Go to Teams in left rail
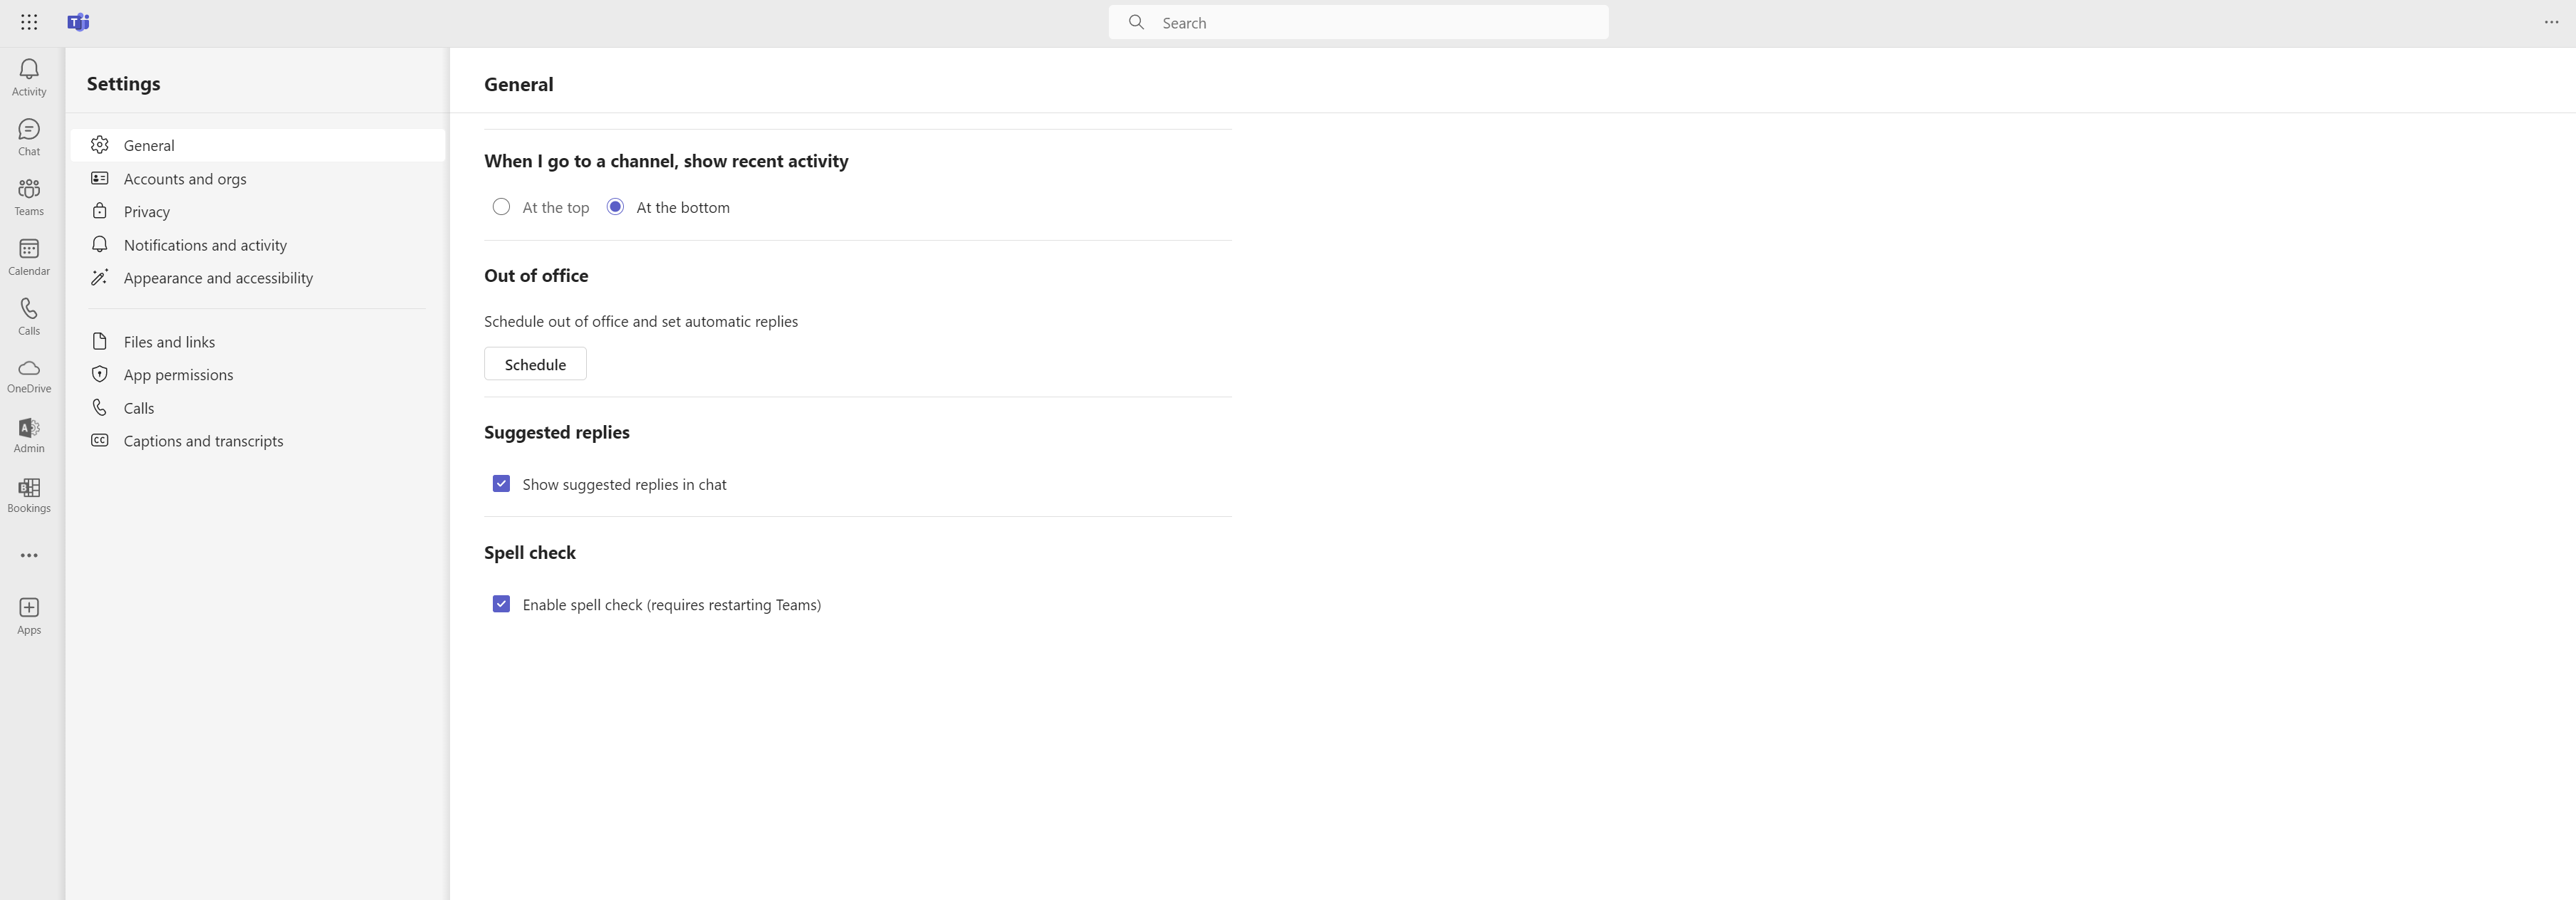The image size is (2576, 900). point(29,196)
